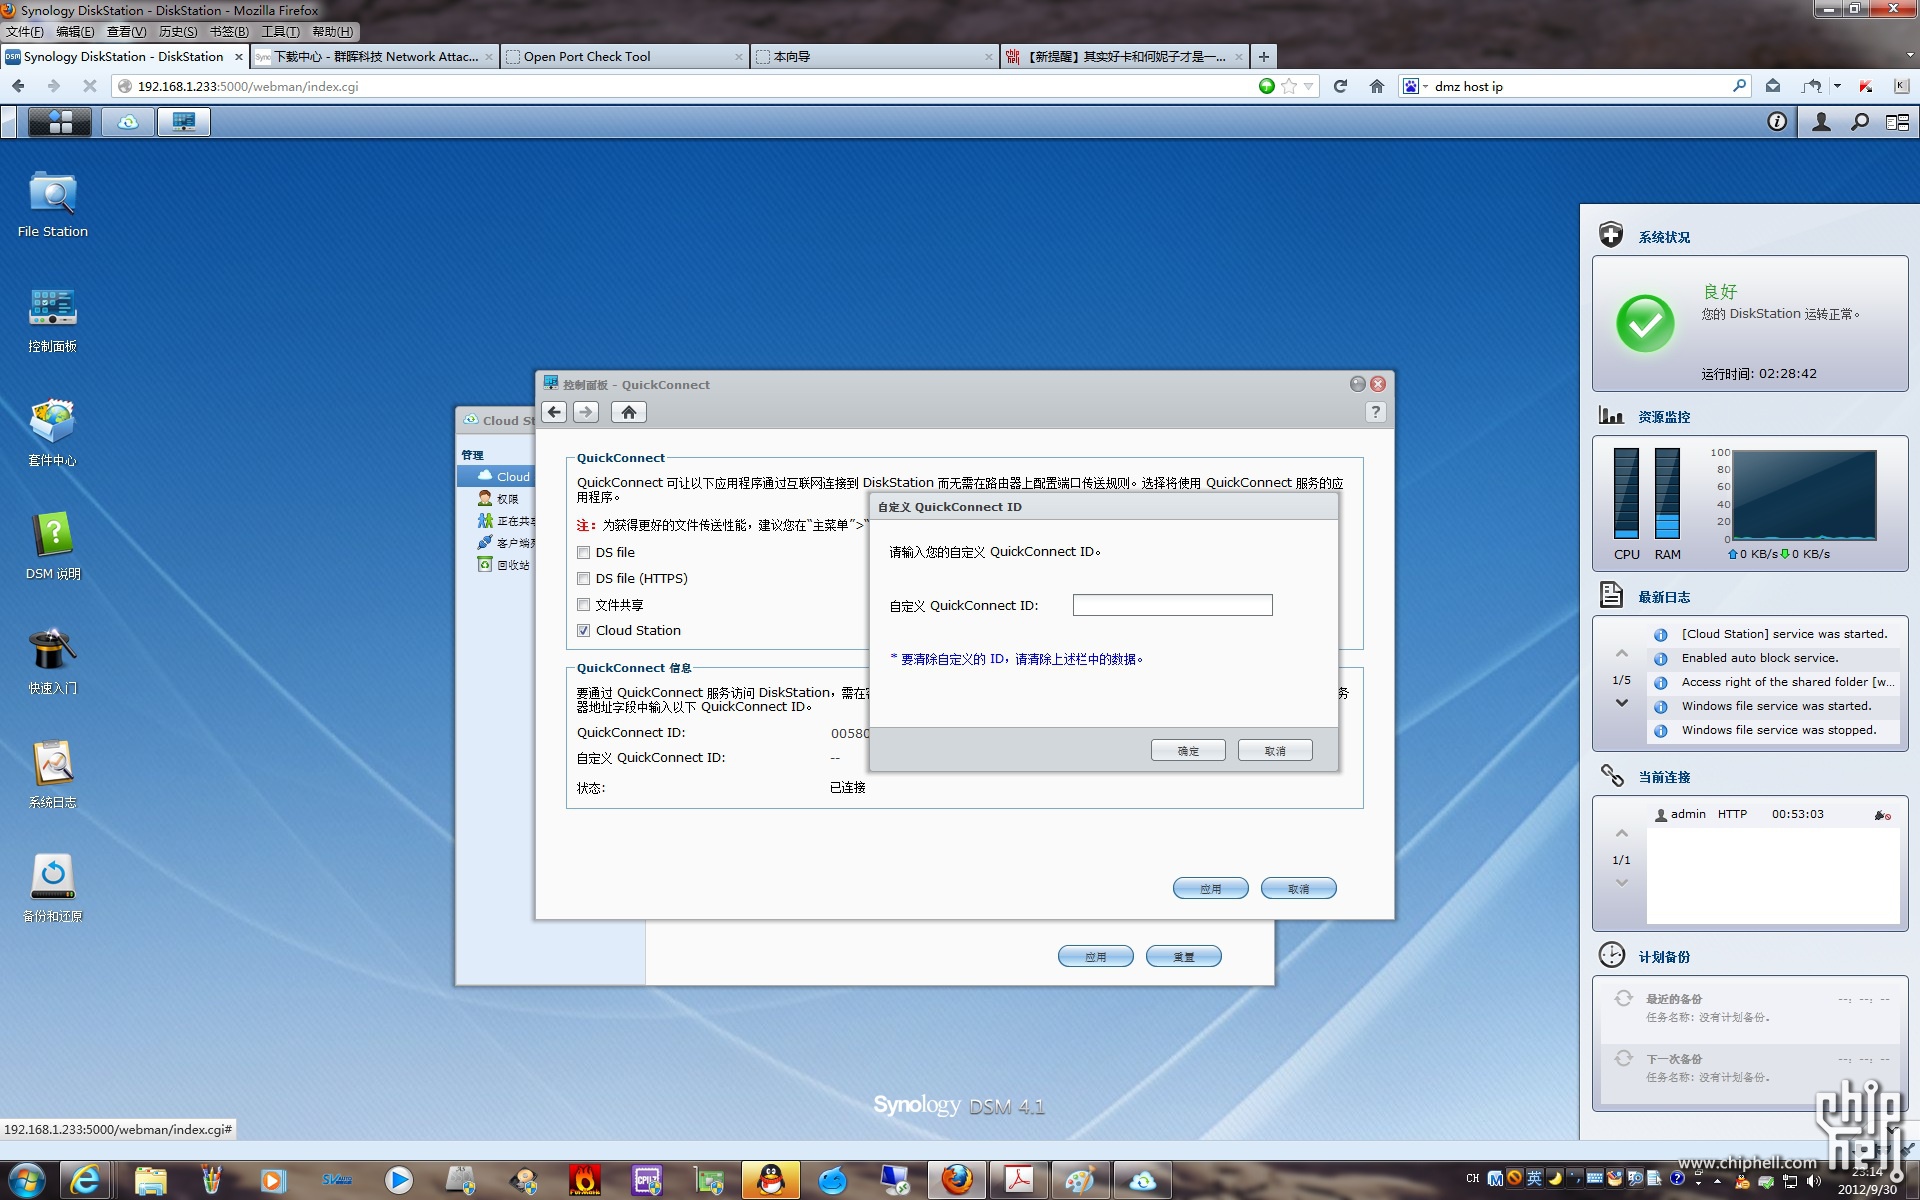Confirm custom QuickConnect ID with 确定
The height and width of the screenshot is (1200, 1920).
click(x=1188, y=751)
